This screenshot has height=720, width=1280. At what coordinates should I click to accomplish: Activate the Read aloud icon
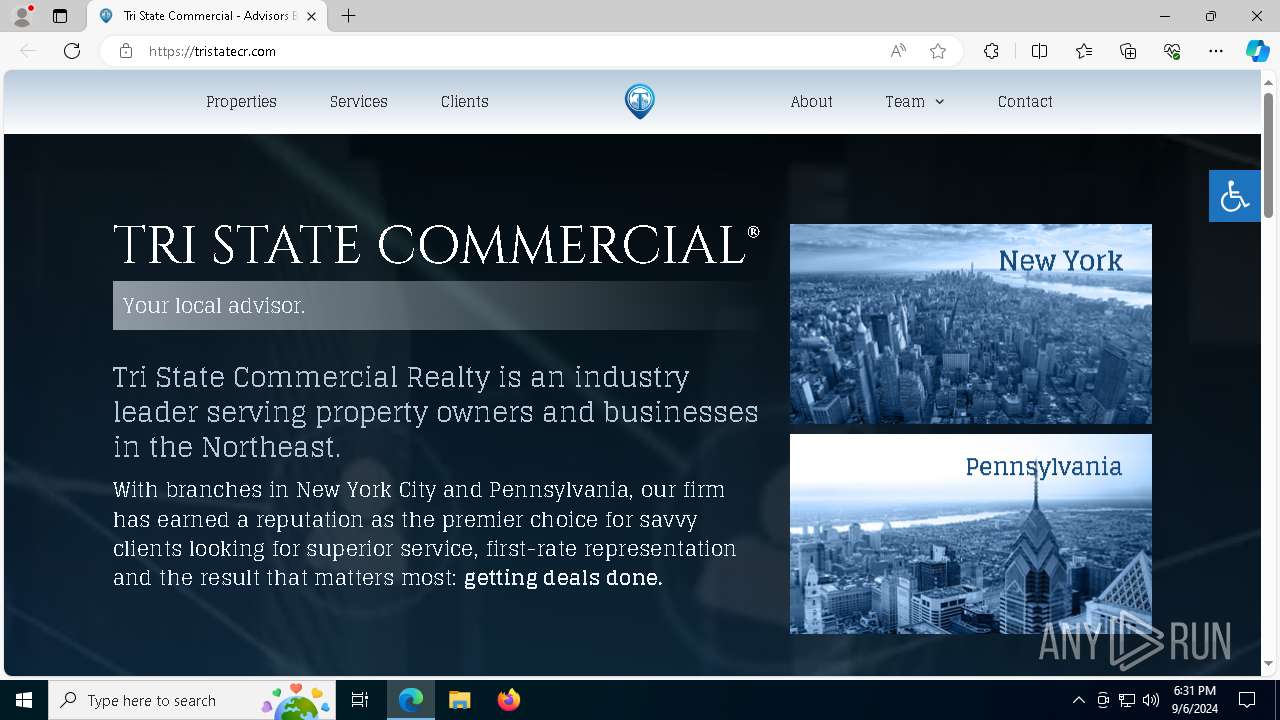(898, 51)
